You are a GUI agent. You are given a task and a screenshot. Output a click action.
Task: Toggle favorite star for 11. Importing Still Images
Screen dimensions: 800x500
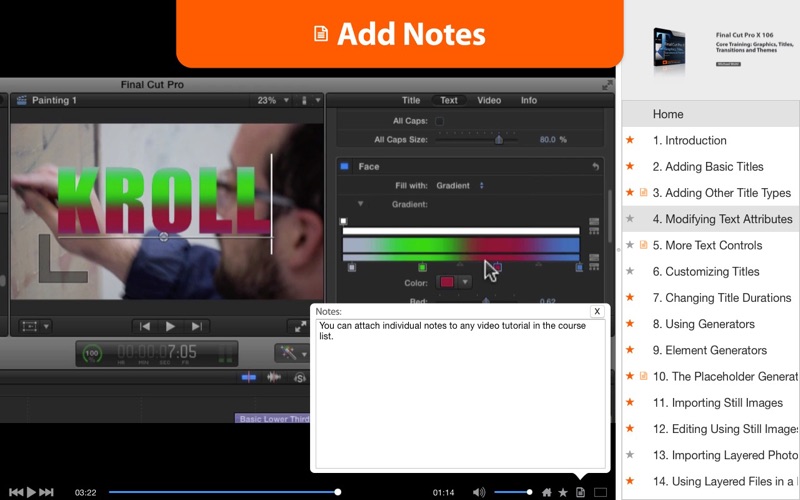pos(630,402)
